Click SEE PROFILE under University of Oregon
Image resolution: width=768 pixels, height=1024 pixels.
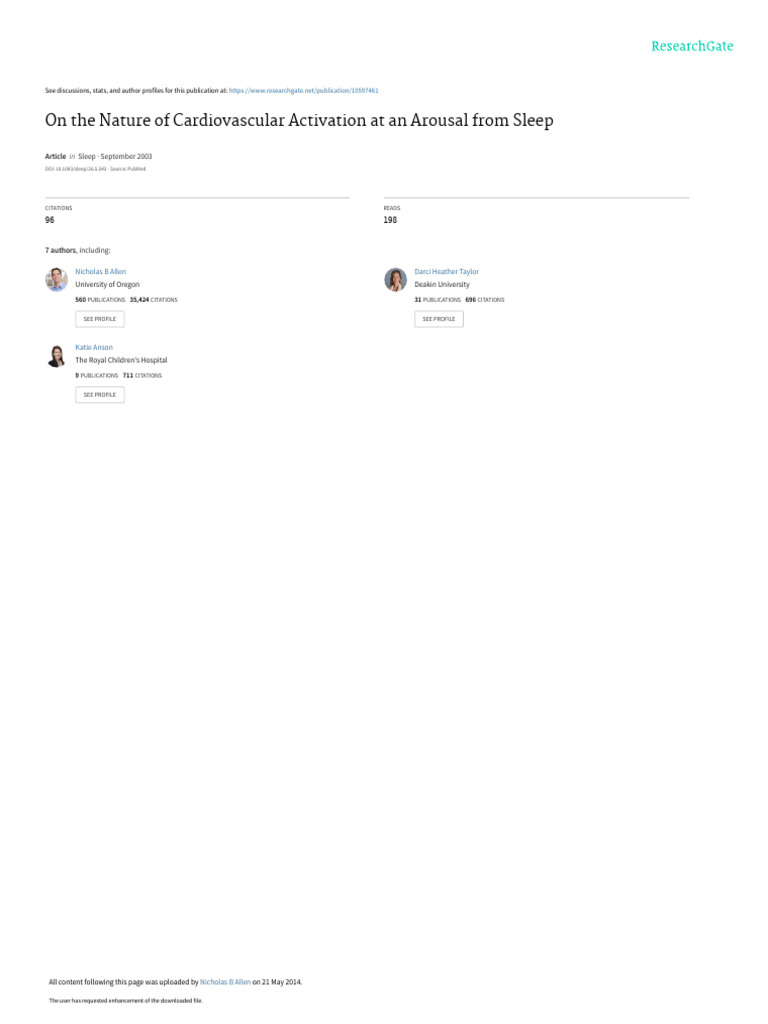tap(100, 319)
